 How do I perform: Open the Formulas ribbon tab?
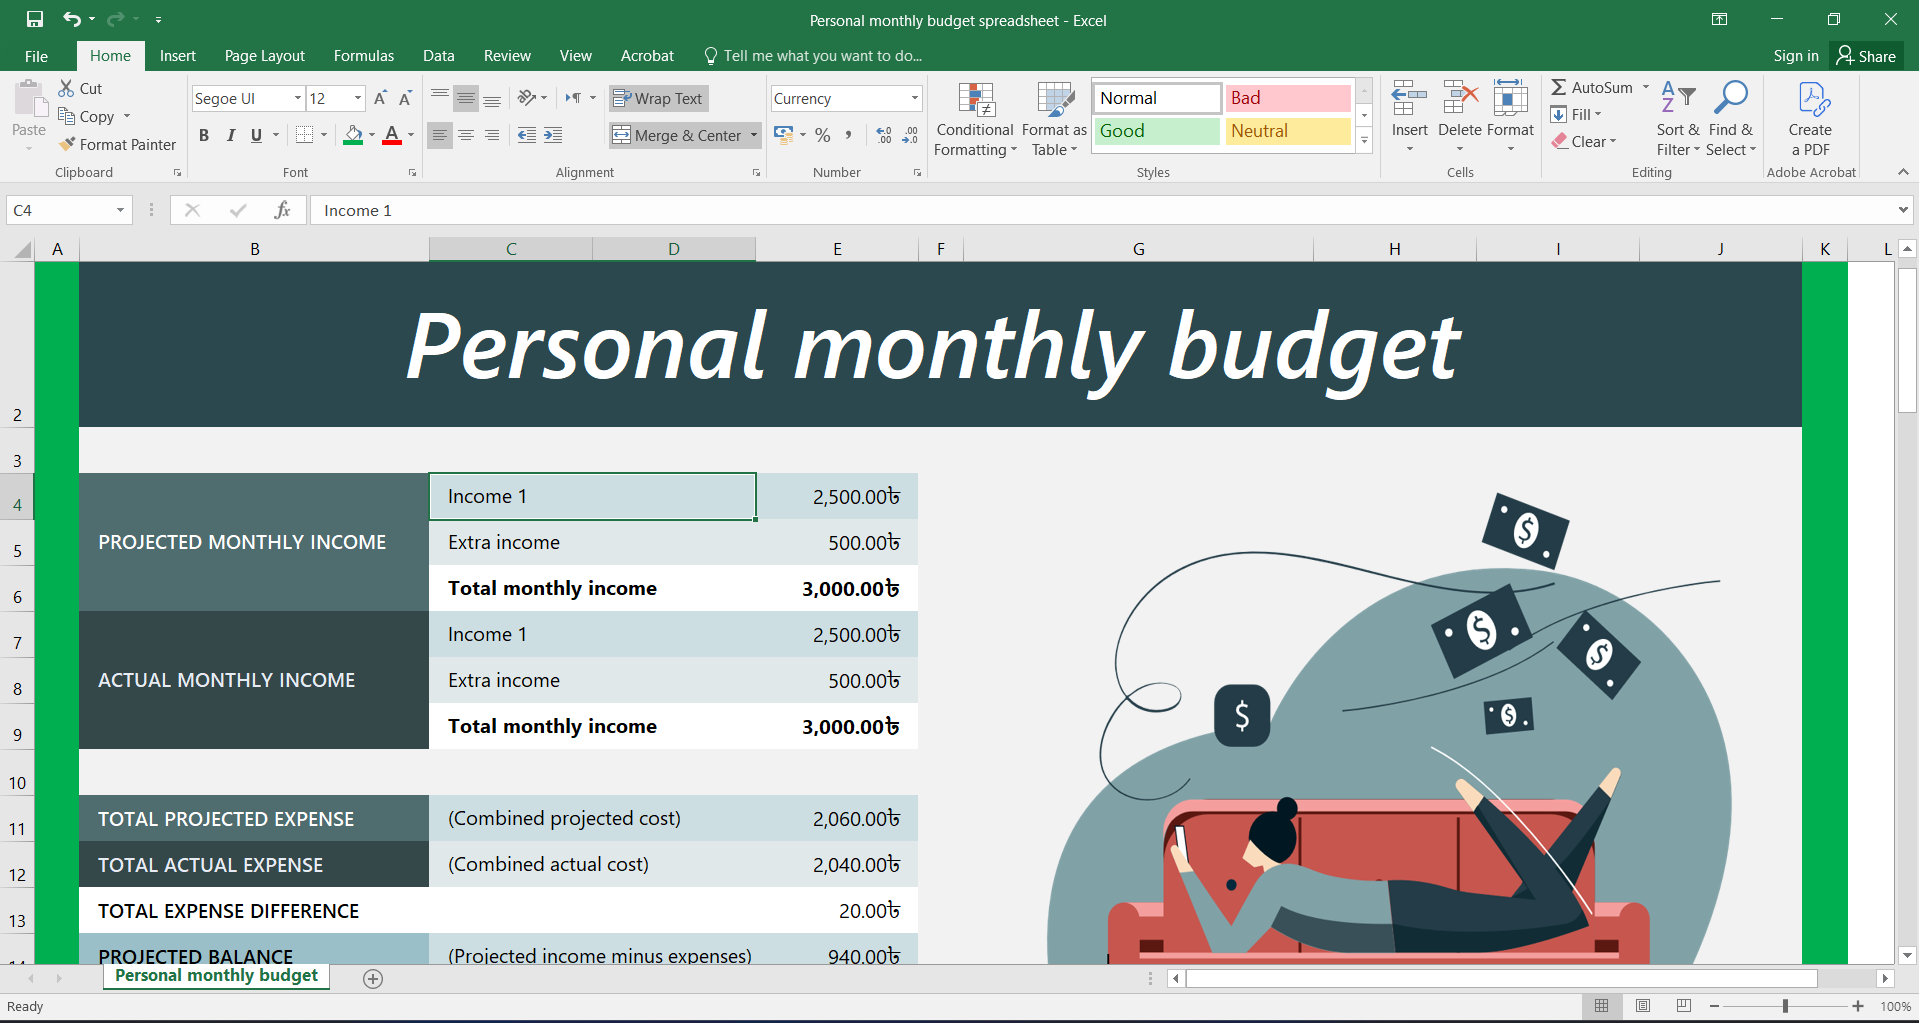(363, 56)
